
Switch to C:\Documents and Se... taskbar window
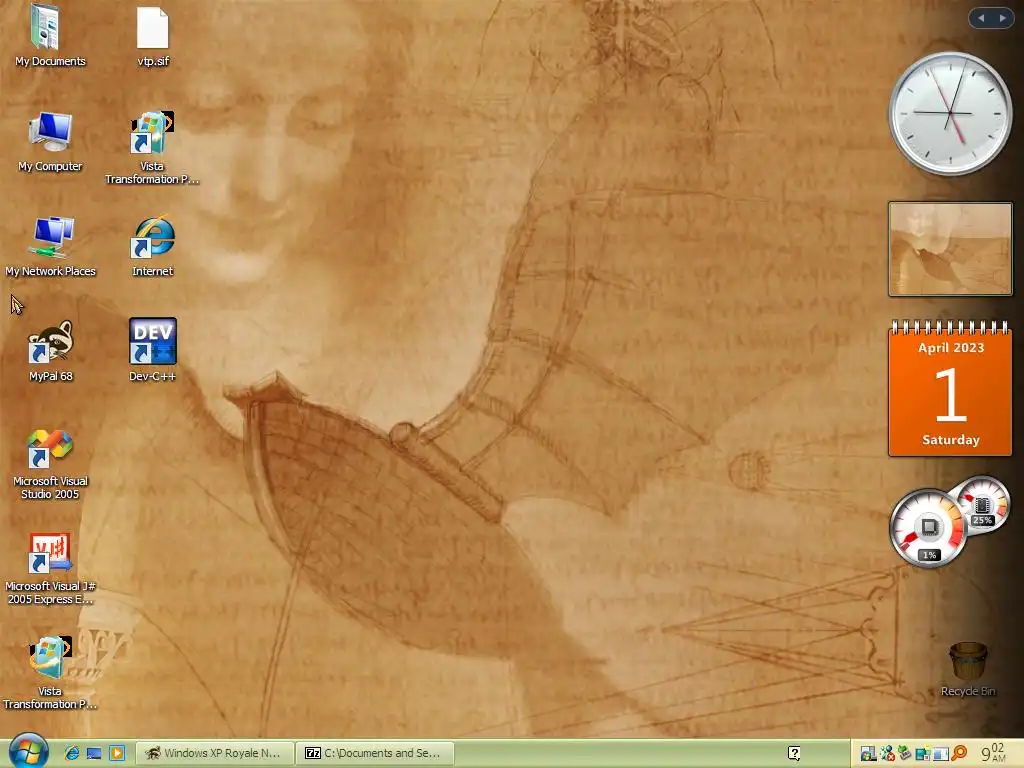tap(376, 753)
